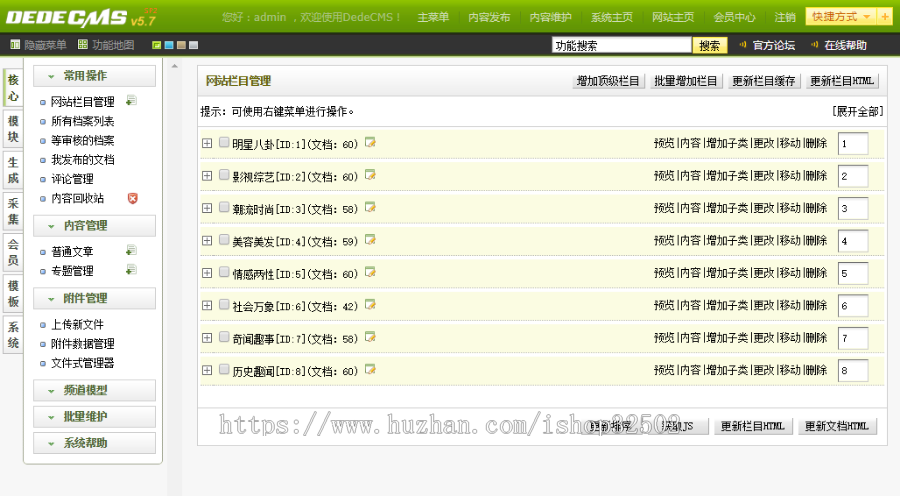This screenshot has height=496, width=900.
Task: Click the edit icon beside 美容美发
Action: 370,239
